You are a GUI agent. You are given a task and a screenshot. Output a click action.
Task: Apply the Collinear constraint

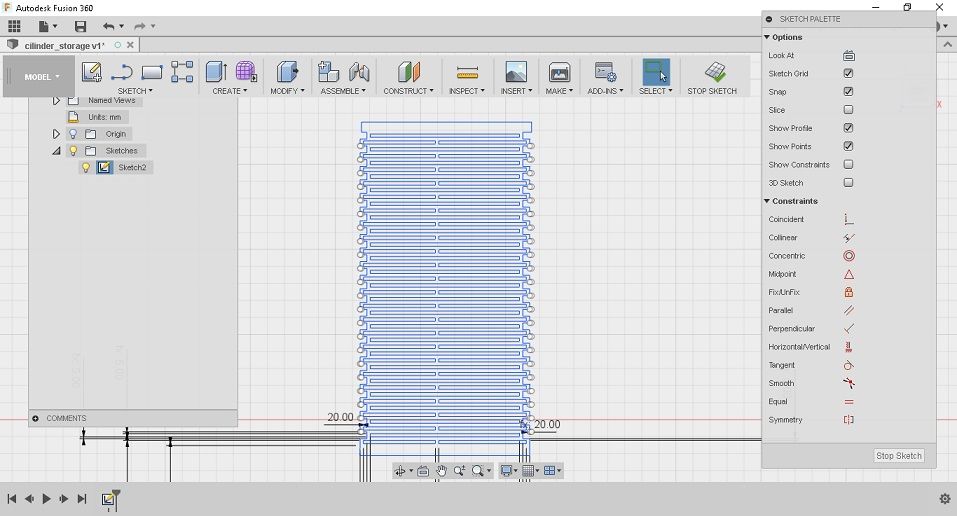click(x=848, y=238)
